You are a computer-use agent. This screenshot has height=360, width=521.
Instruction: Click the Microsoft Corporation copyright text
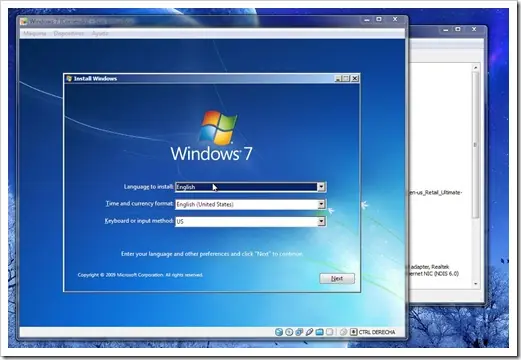point(140,275)
